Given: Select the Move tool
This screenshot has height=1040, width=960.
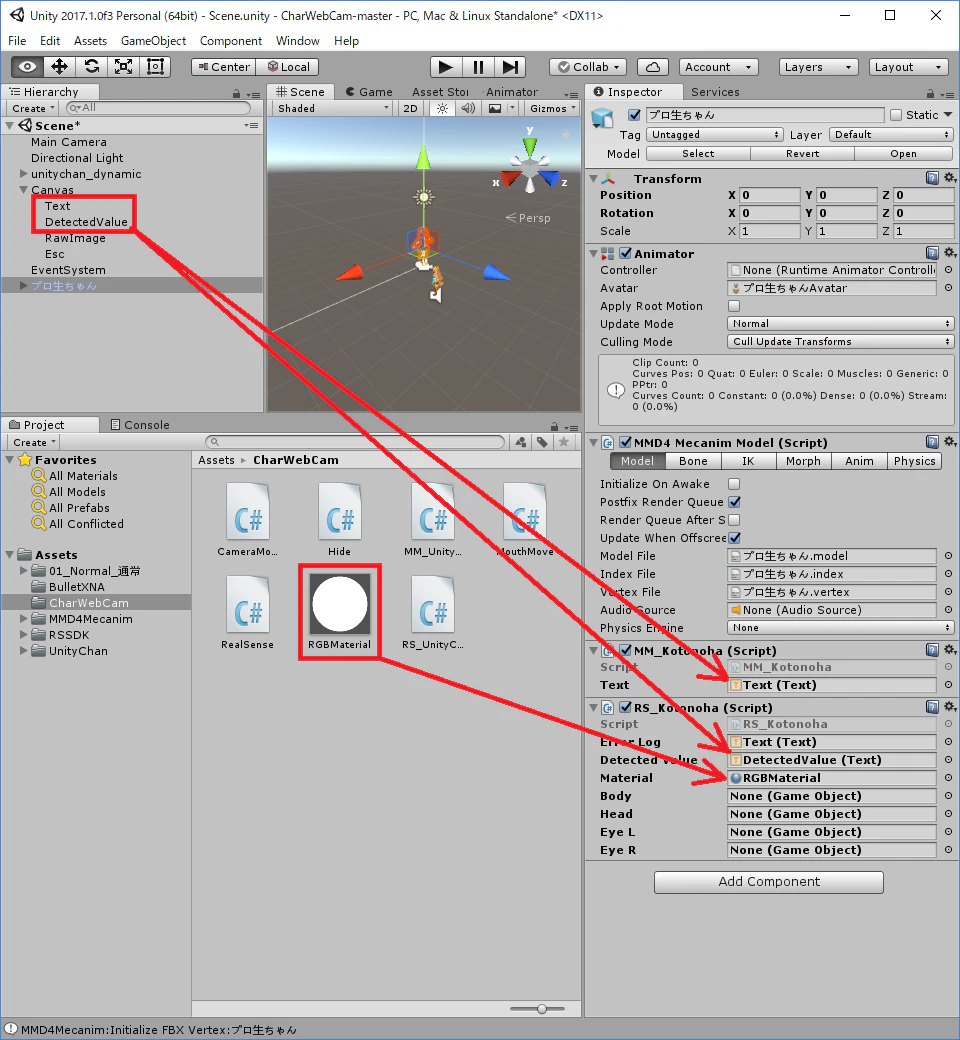Looking at the screenshot, I should 59,67.
